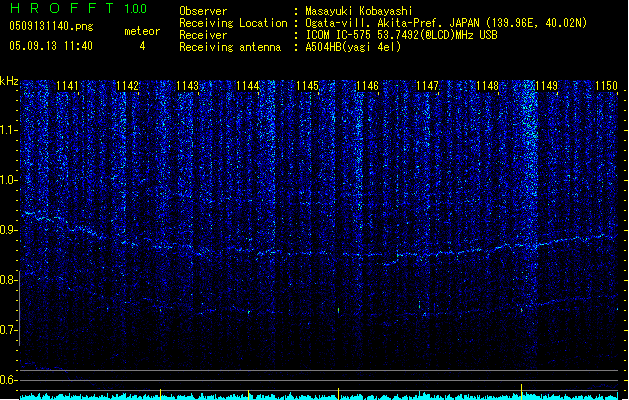
Task: Select the 1143 time marker
Action: click(187, 87)
